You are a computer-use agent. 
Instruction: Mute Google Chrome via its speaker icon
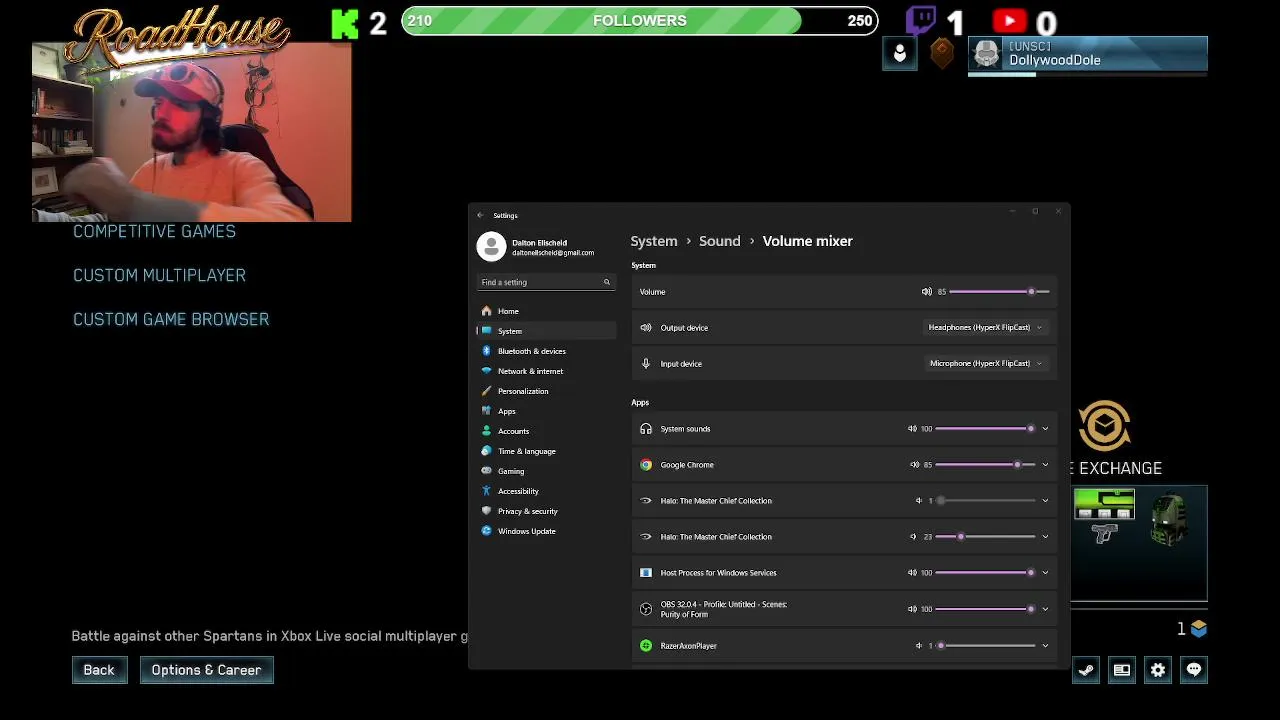click(x=914, y=465)
